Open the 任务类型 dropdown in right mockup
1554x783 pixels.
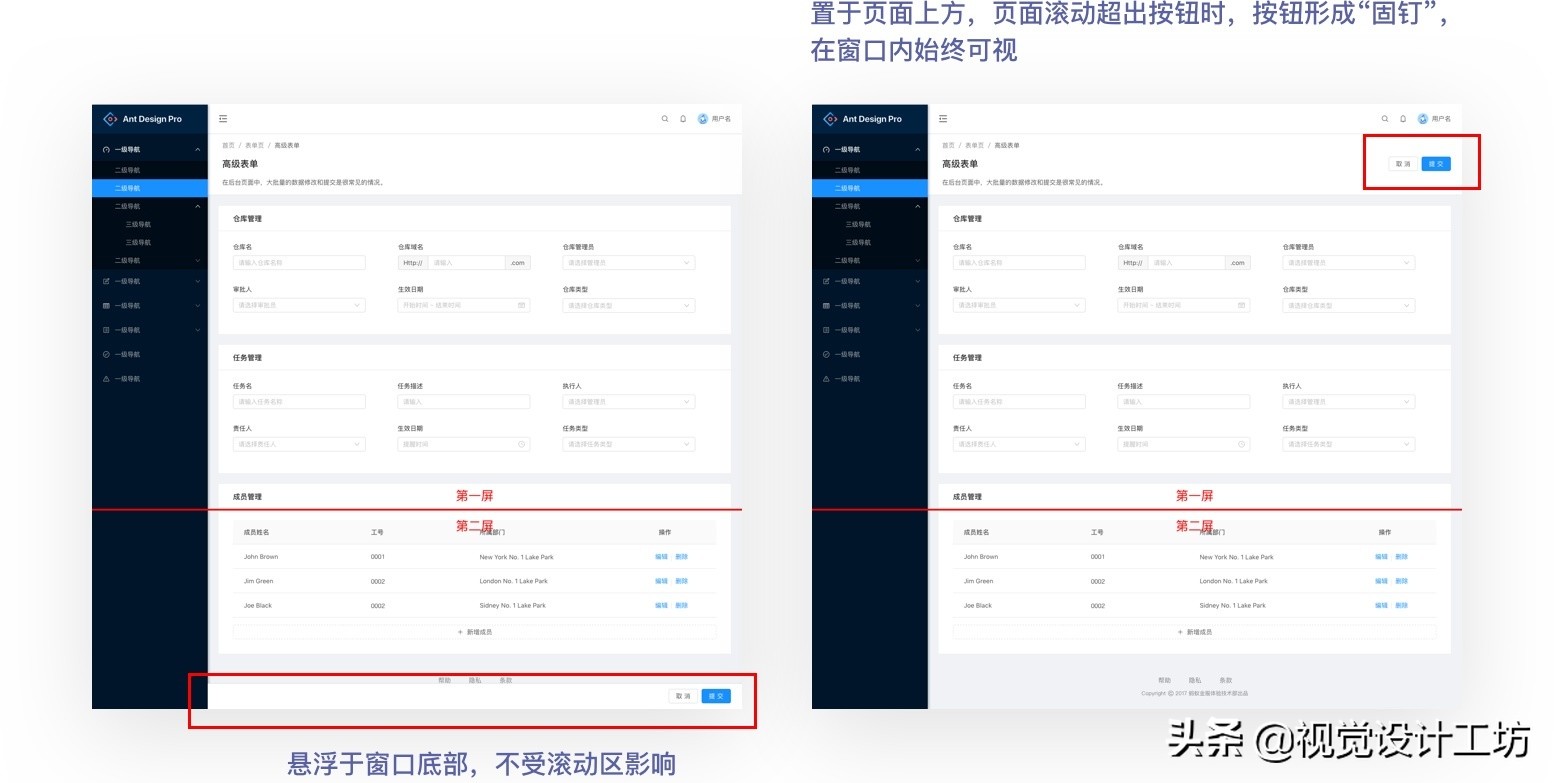1349,444
